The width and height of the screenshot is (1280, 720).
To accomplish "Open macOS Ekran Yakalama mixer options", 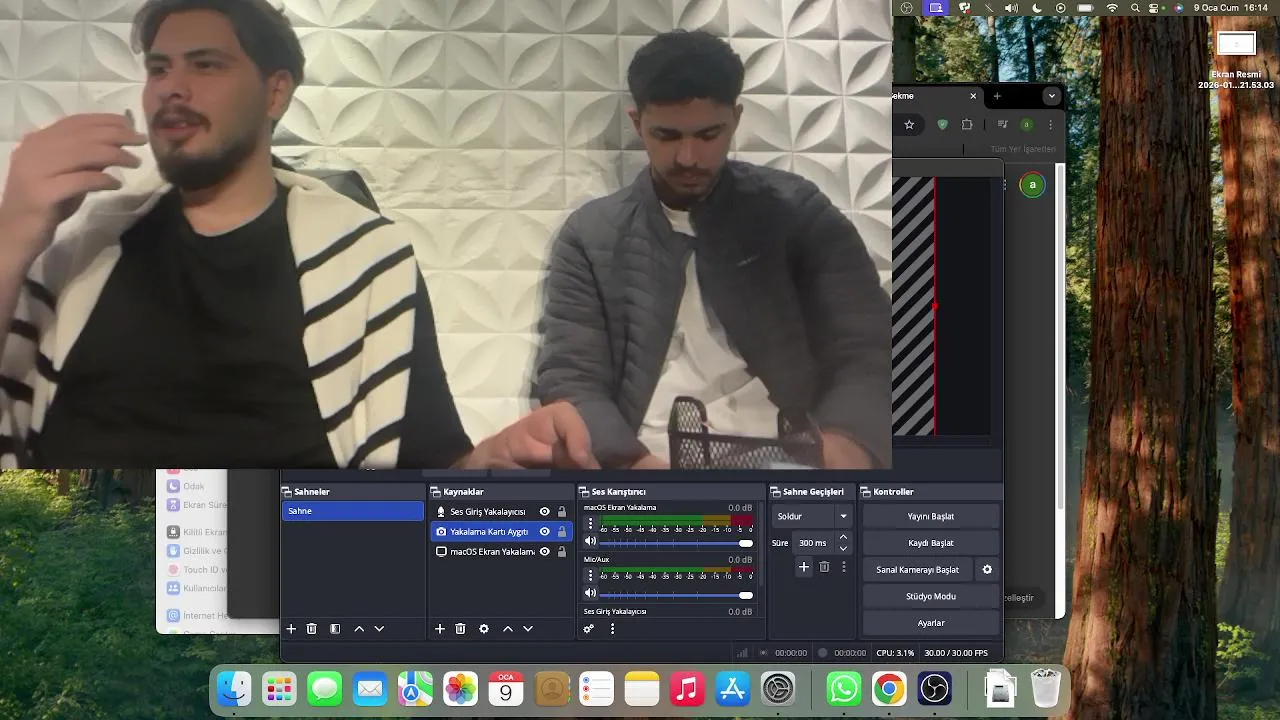I will click(590, 523).
